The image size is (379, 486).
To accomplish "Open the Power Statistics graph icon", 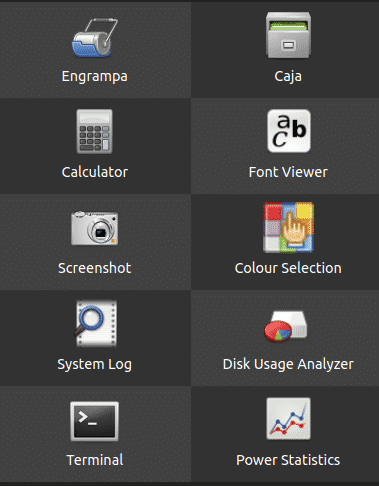I will coord(289,419).
